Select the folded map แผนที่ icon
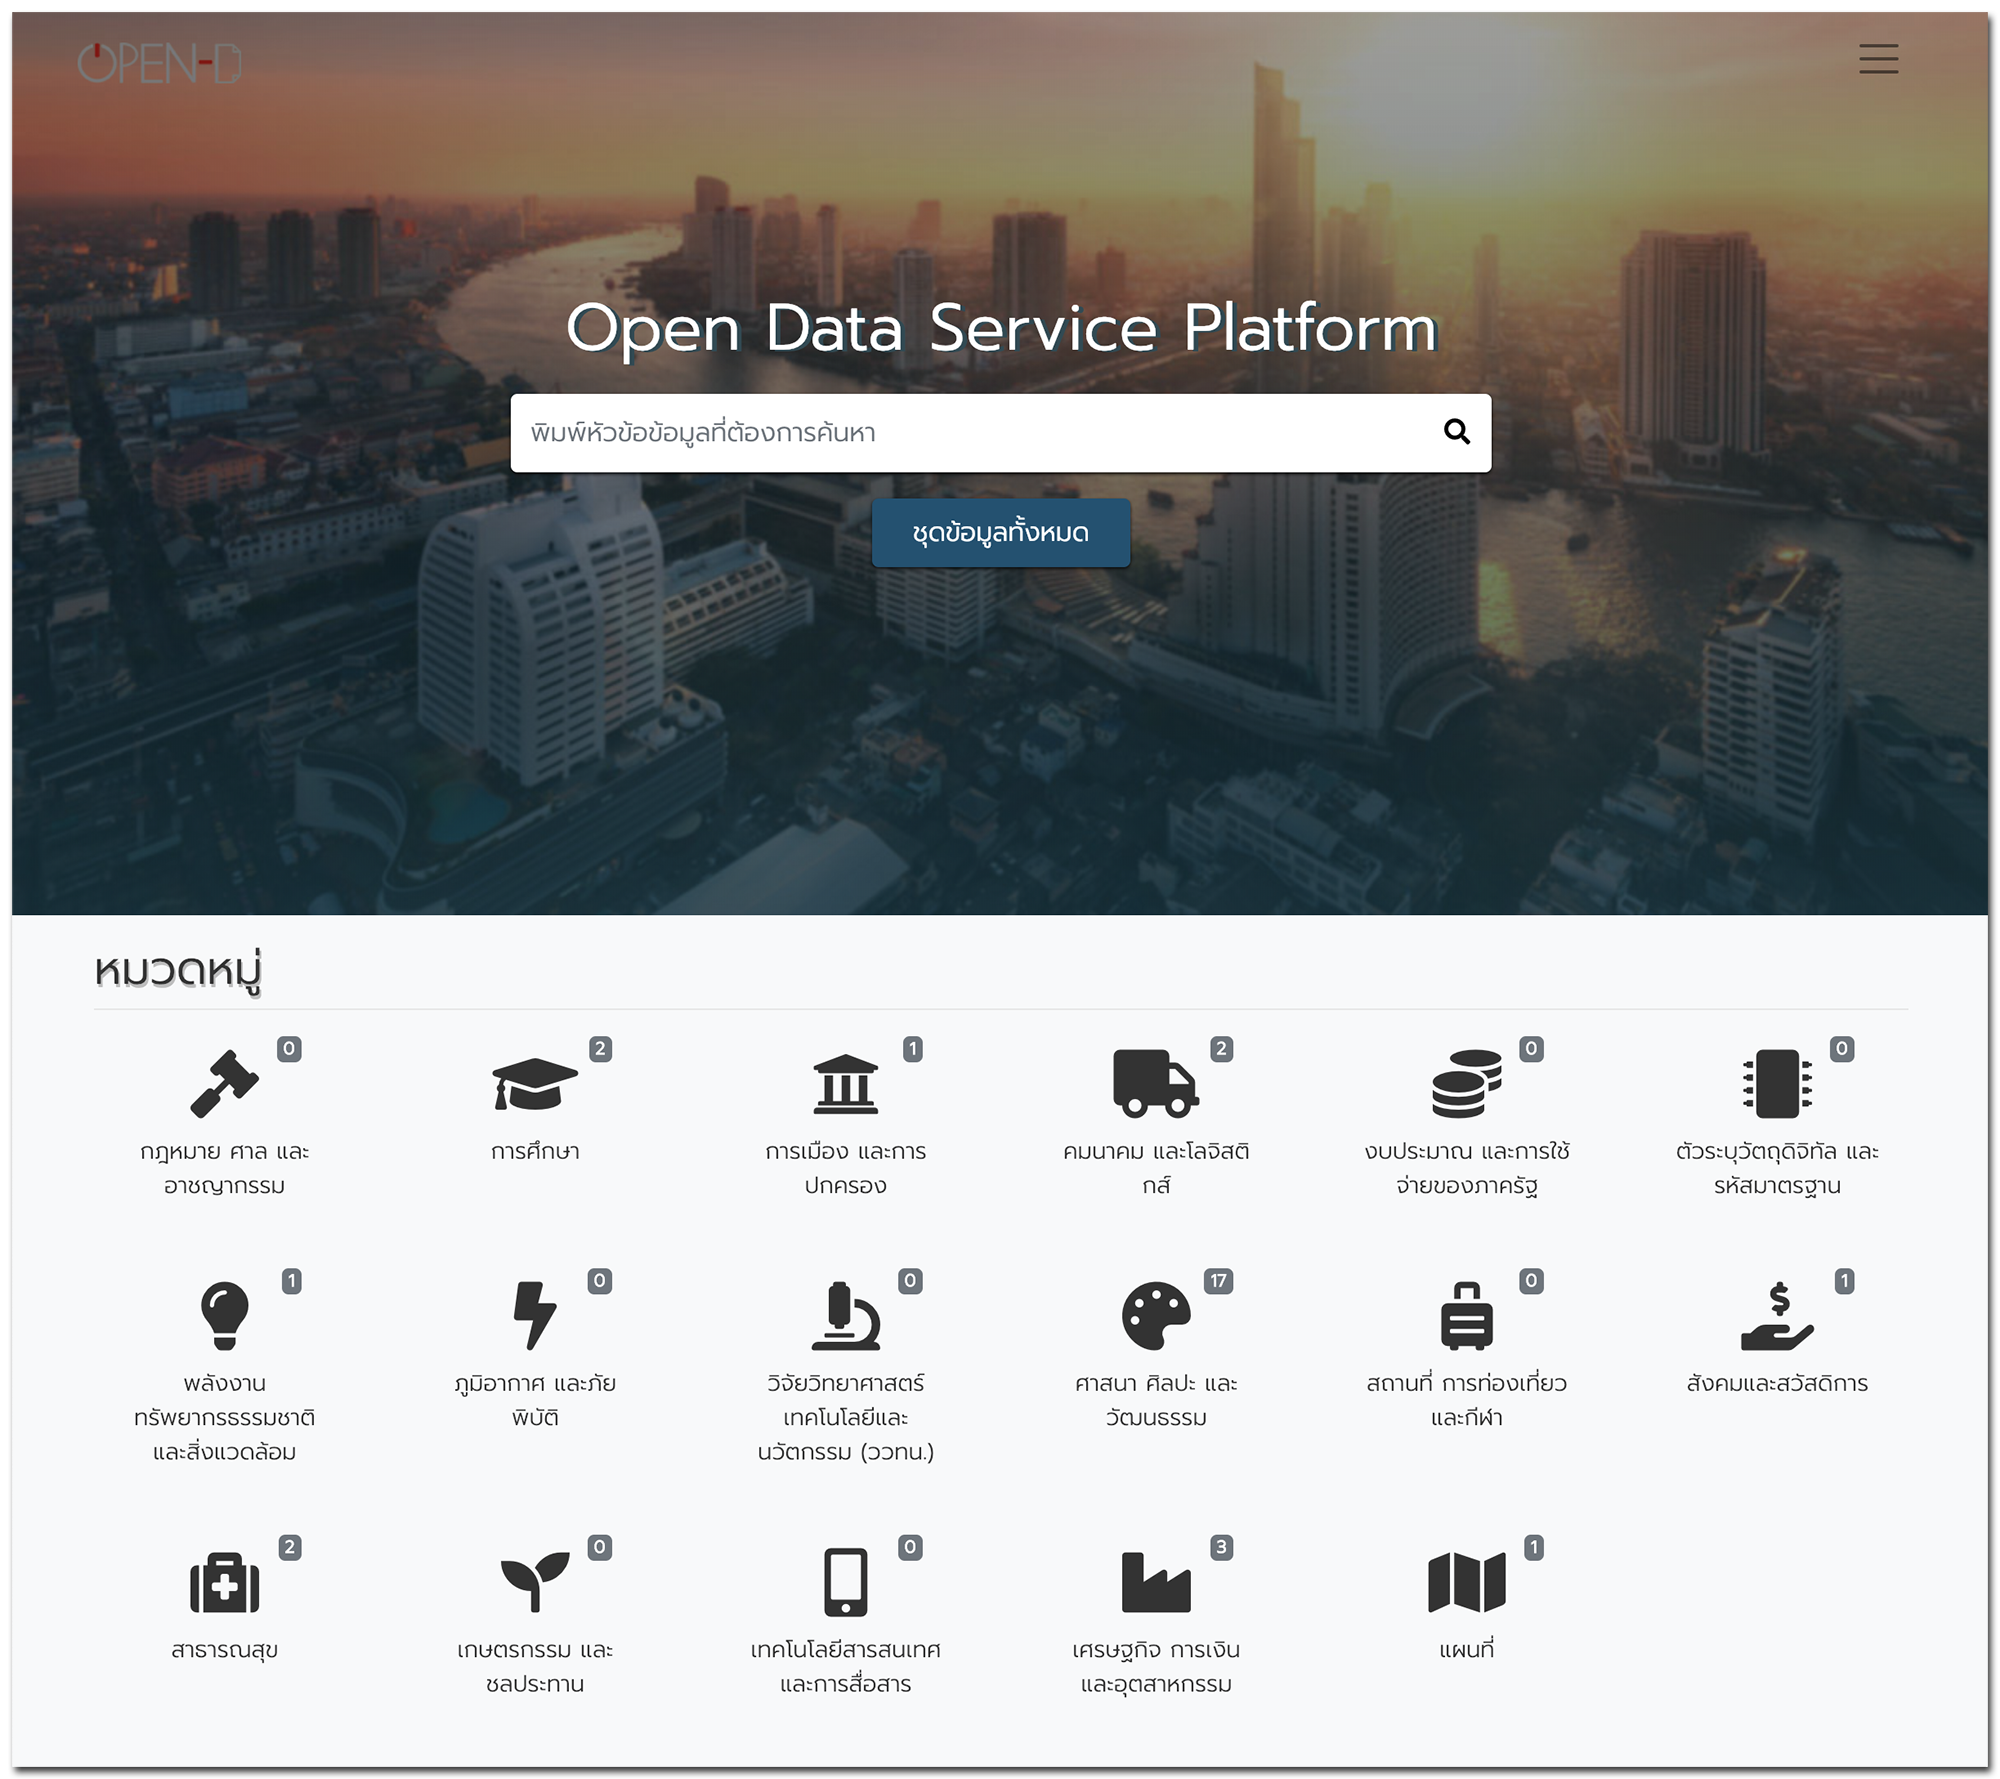 tap(1467, 1582)
